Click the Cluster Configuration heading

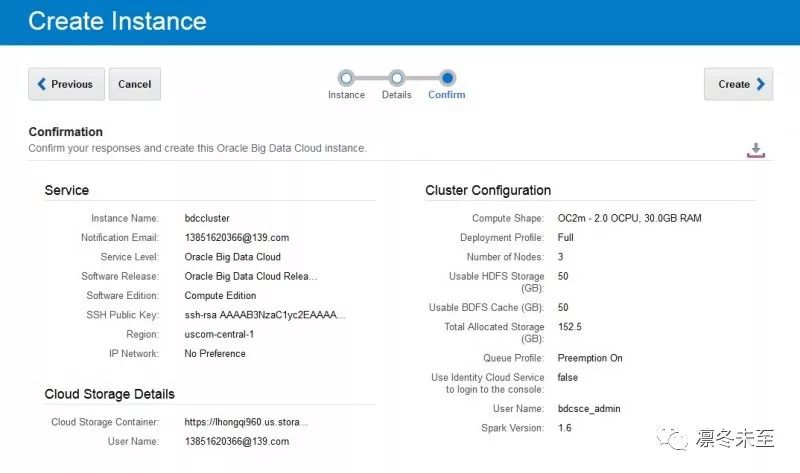tap(488, 190)
